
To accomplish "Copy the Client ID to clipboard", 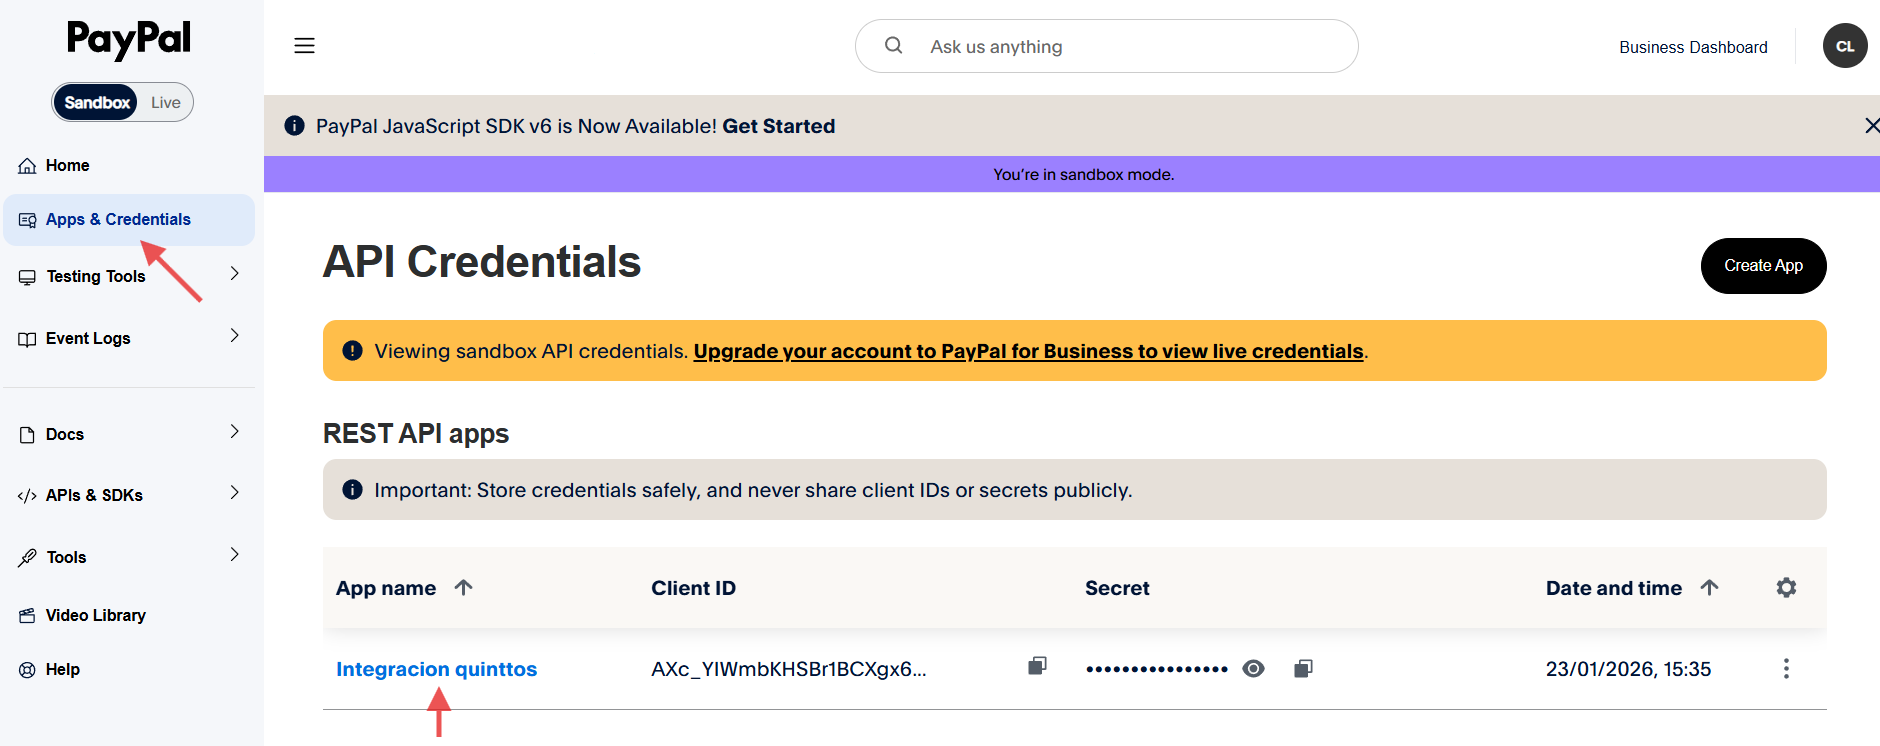I will (1037, 666).
